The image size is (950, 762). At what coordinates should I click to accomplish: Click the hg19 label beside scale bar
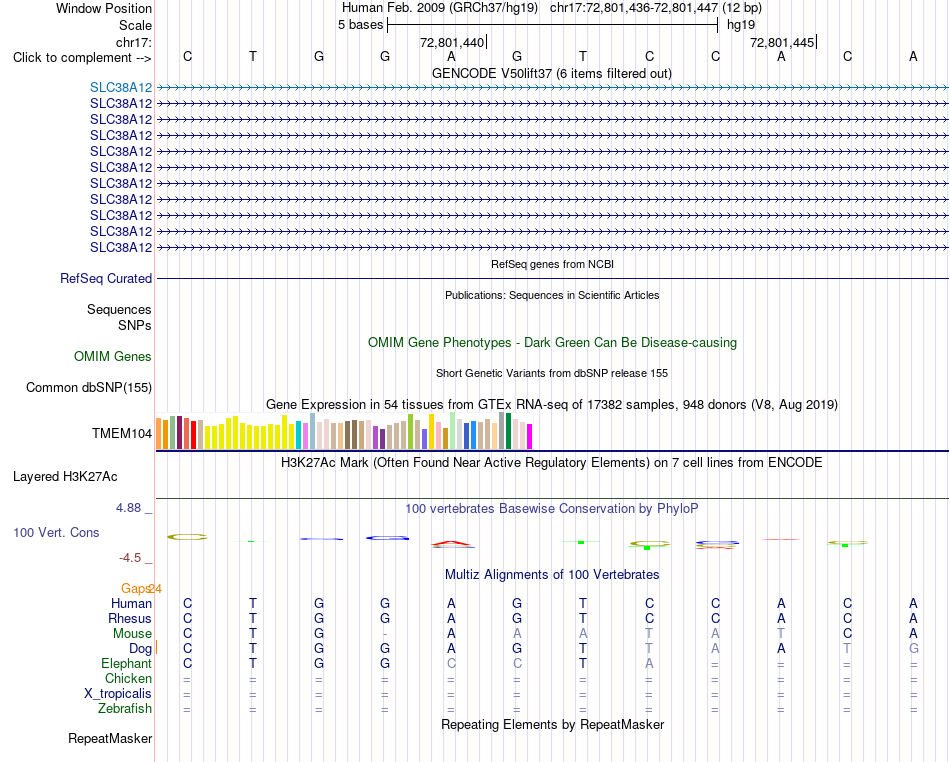click(741, 25)
